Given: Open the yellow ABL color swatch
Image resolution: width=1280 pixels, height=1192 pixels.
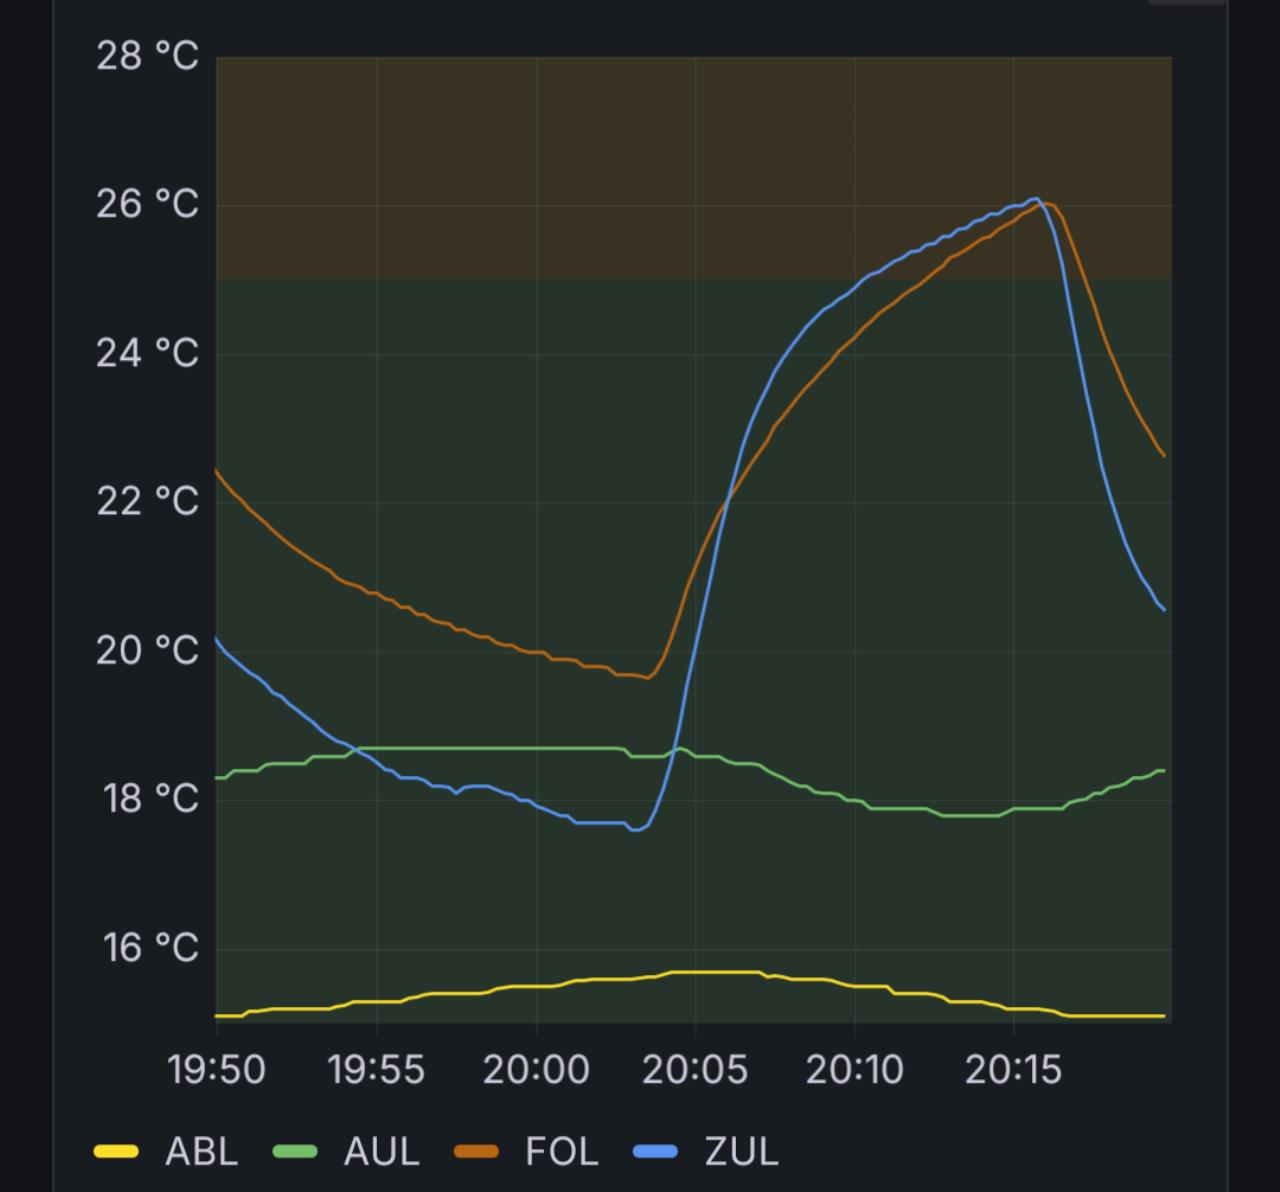Looking at the screenshot, I should pos(116,1152).
